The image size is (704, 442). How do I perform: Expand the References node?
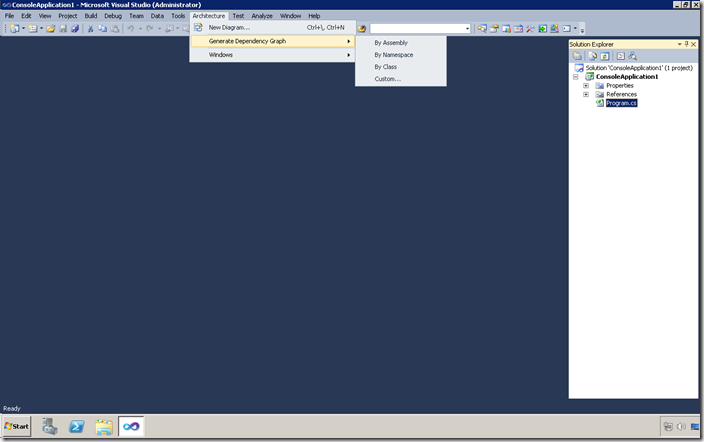[586, 95]
